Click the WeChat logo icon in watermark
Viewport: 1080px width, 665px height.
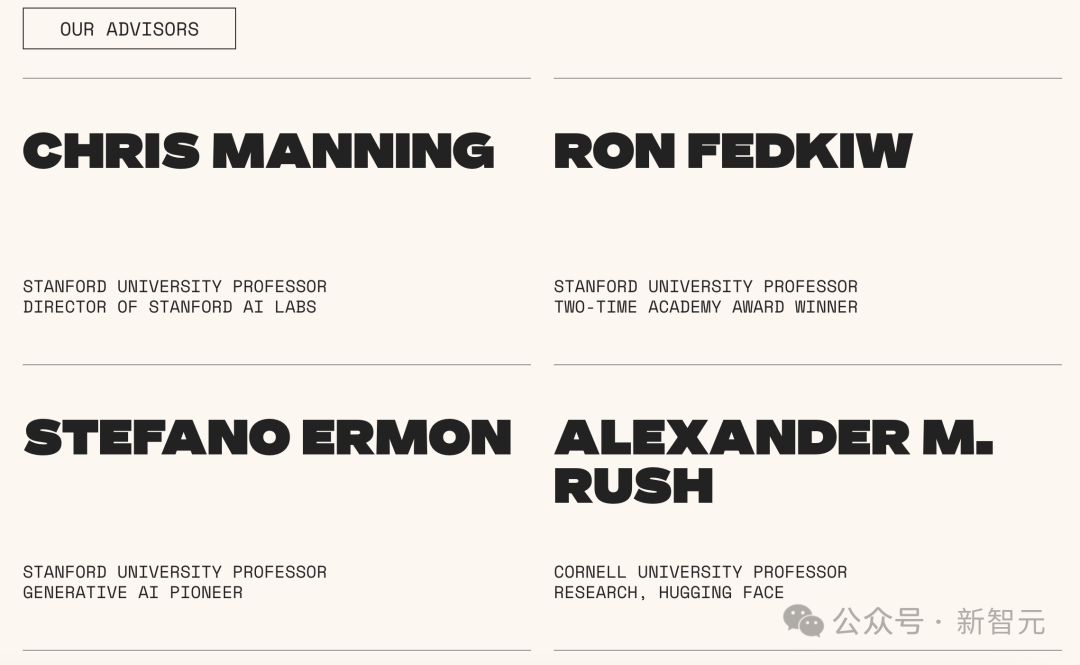click(803, 621)
